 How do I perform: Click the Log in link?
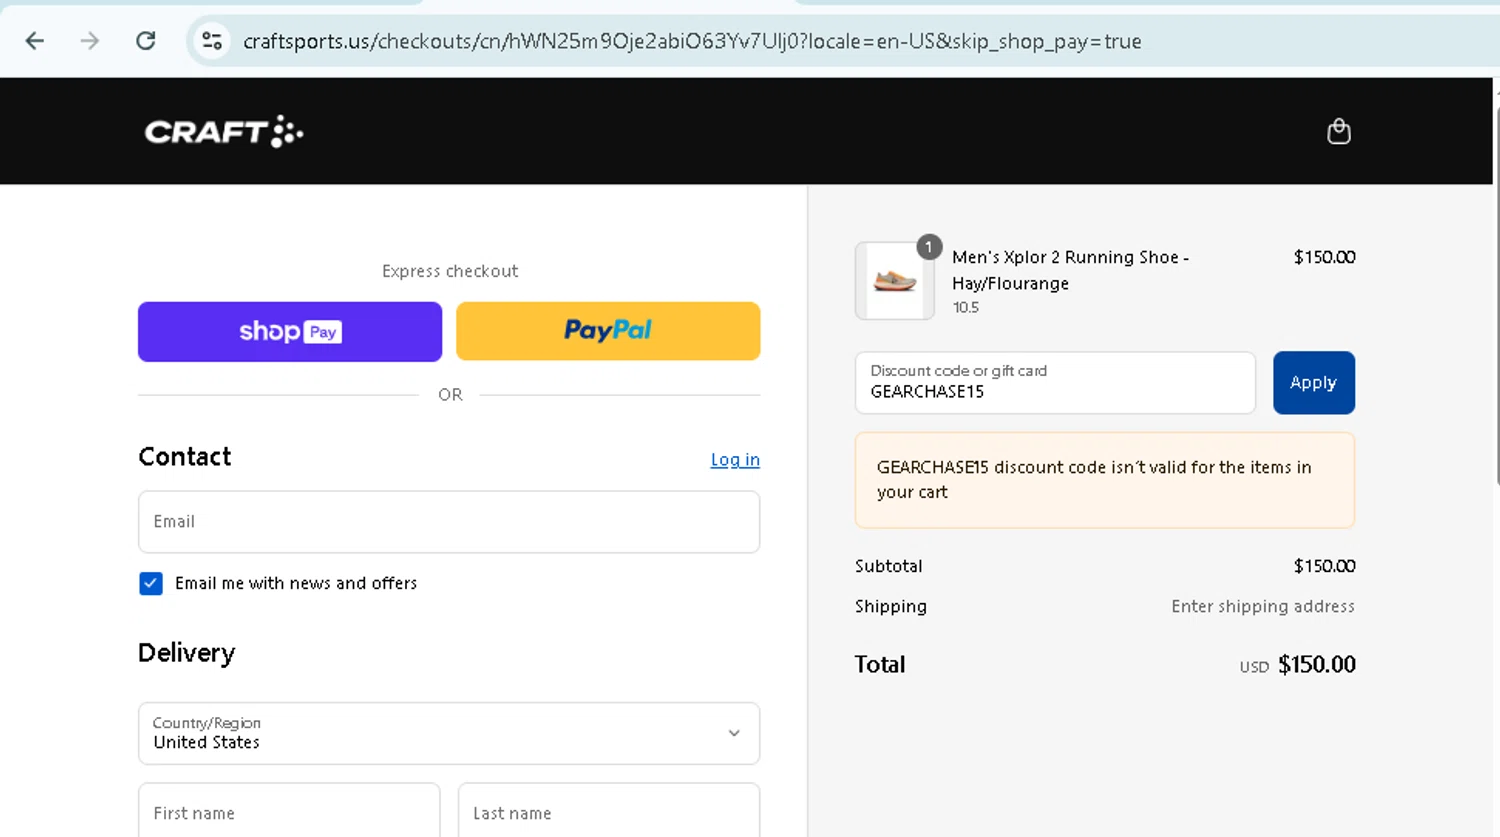pyautogui.click(x=735, y=459)
